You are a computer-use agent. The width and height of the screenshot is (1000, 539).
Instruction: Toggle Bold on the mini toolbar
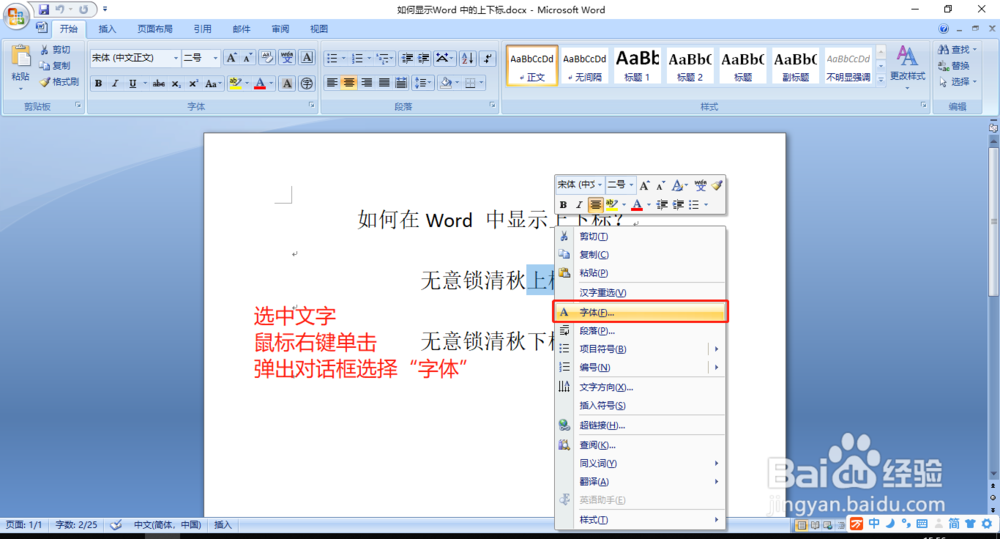(x=563, y=205)
